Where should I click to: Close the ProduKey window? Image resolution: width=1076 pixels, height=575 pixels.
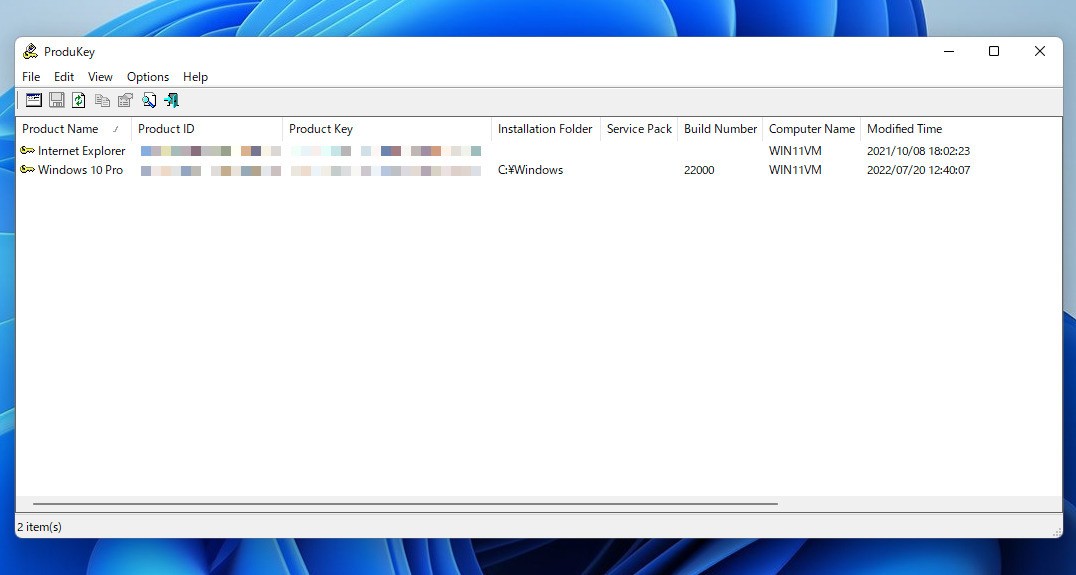[x=1040, y=51]
